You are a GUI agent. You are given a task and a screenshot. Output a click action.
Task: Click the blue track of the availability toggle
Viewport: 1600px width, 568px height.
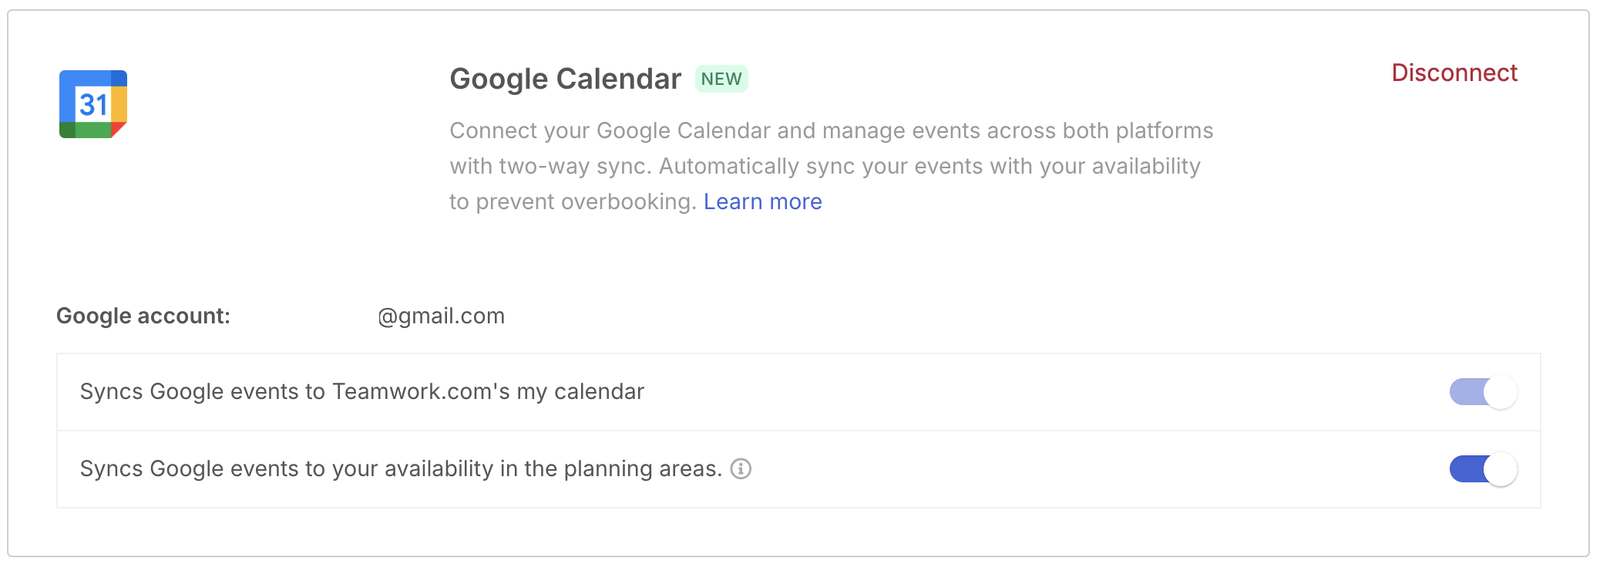[x=1466, y=469]
